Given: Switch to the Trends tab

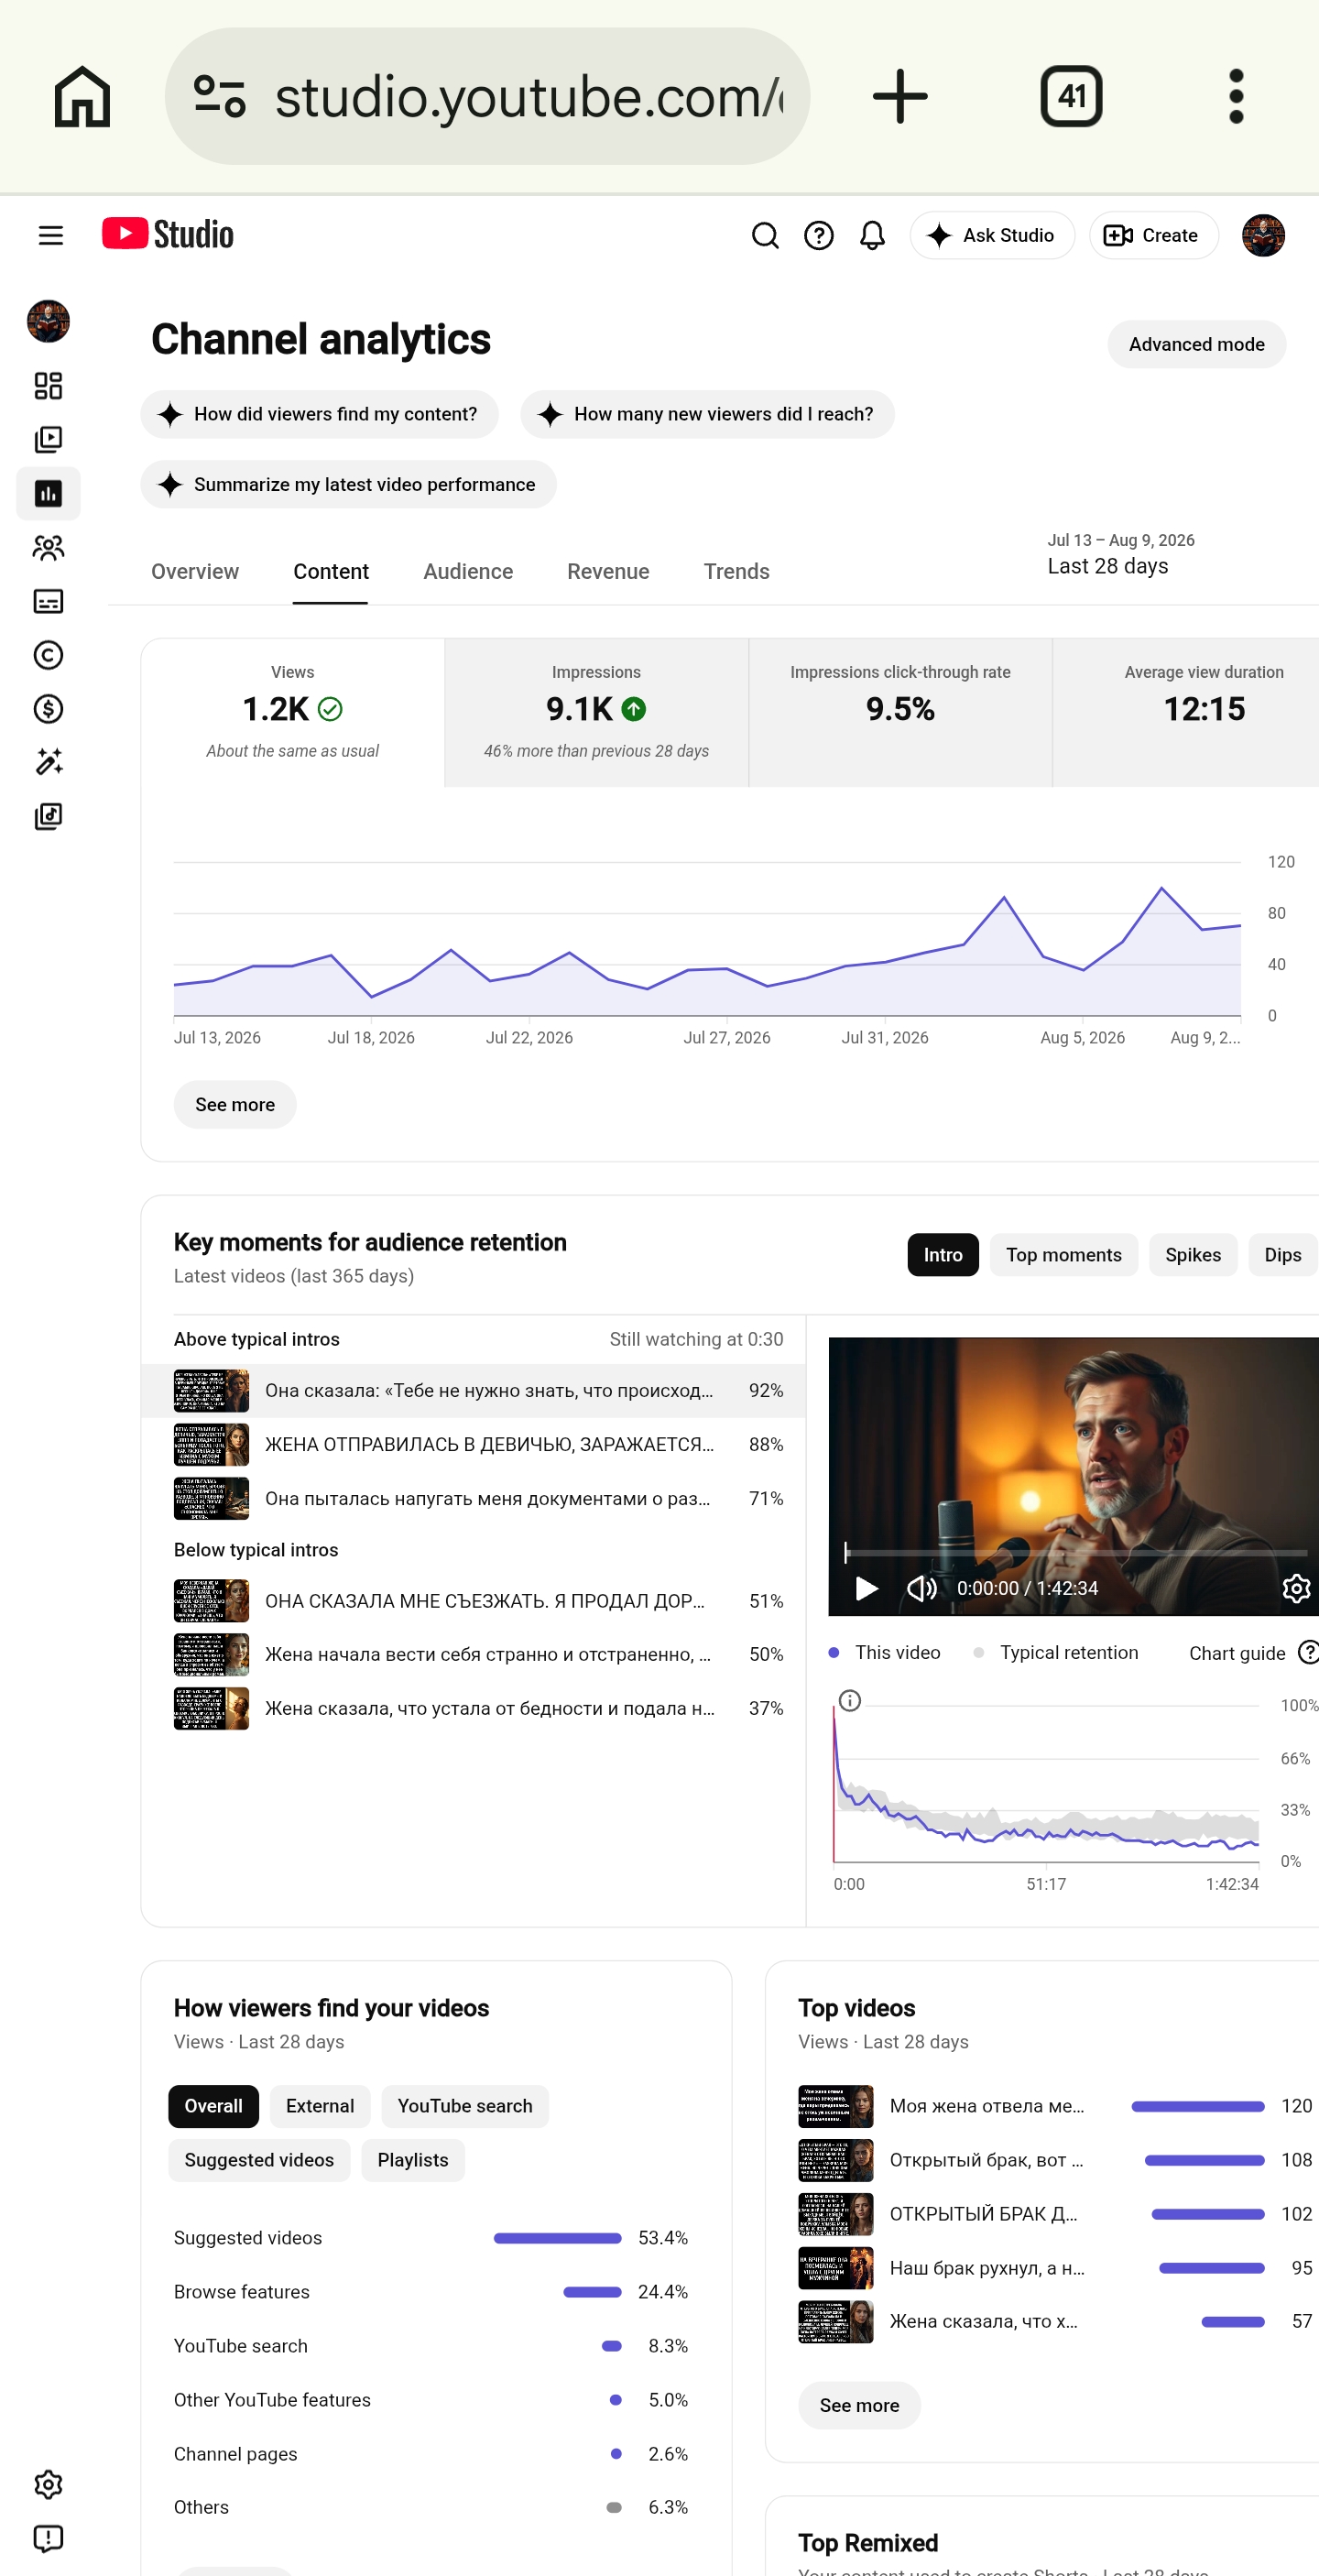Looking at the screenshot, I should click(737, 571).
